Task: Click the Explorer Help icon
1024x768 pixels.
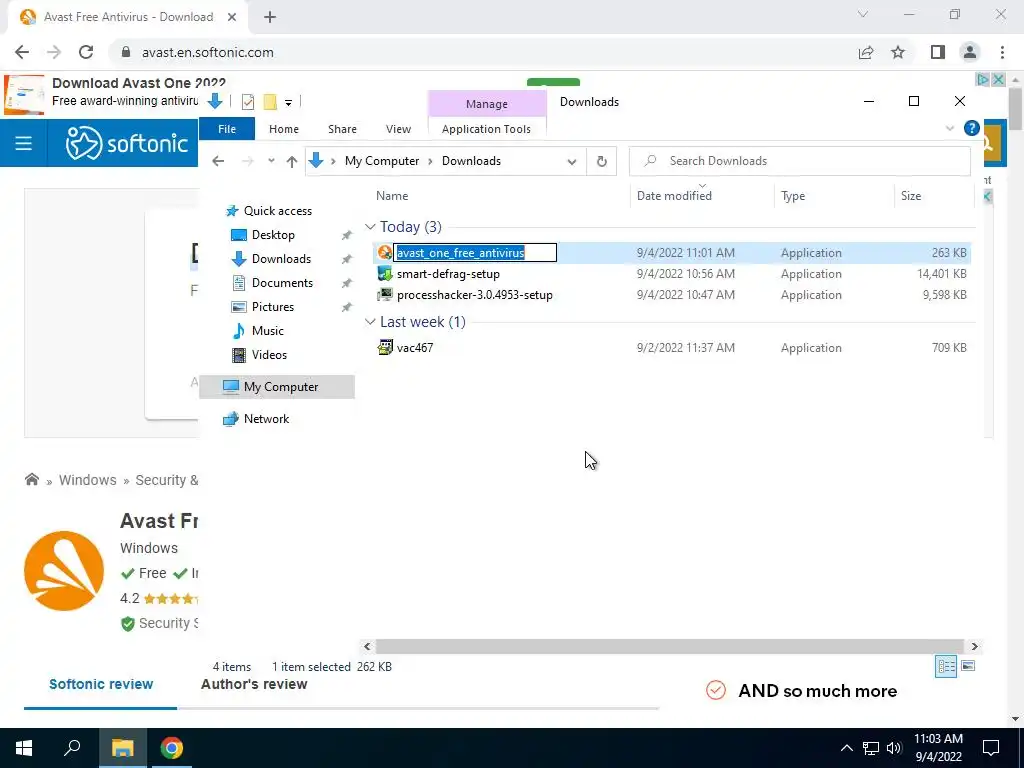Action: [971, 128]
